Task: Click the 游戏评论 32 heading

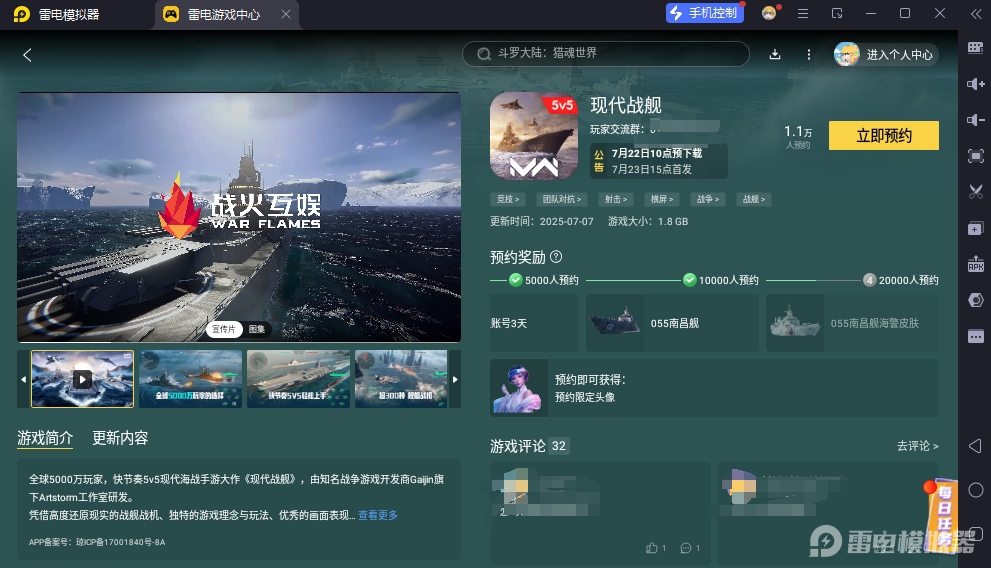Action: 530,446
